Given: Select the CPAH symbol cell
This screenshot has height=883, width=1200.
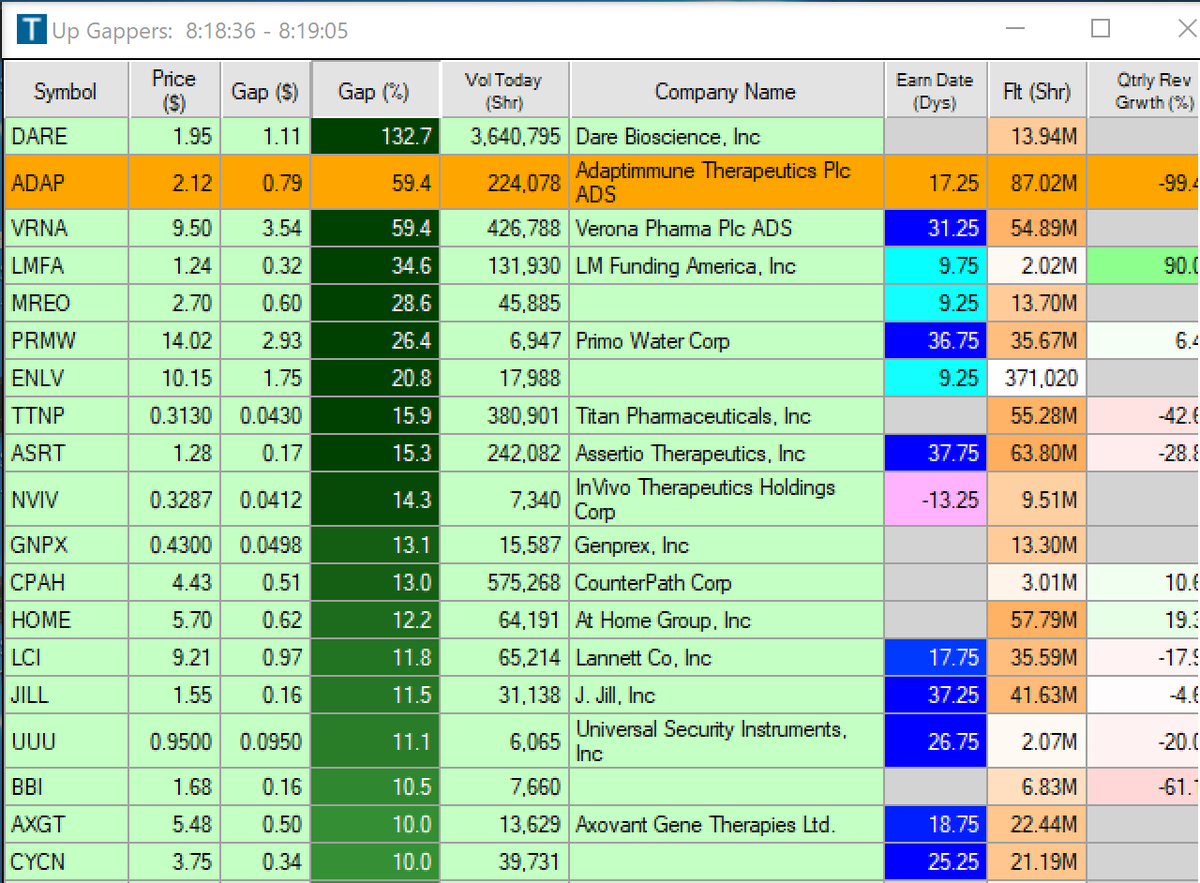Looking at the screenshot, I should 67,583.
